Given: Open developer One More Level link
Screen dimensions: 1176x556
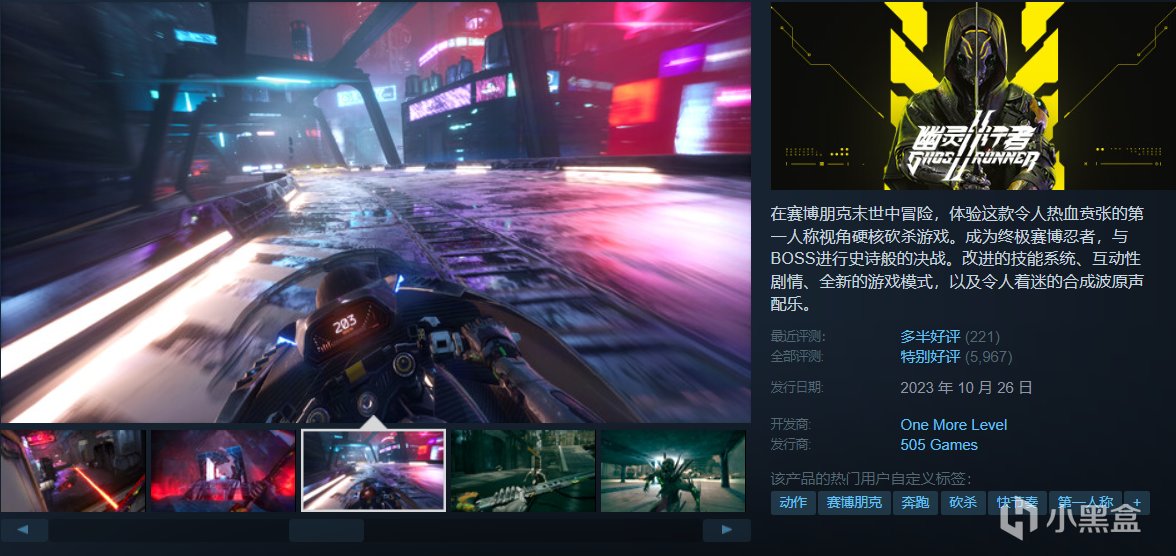Looking at the screenshot, I should coord(953,425).
